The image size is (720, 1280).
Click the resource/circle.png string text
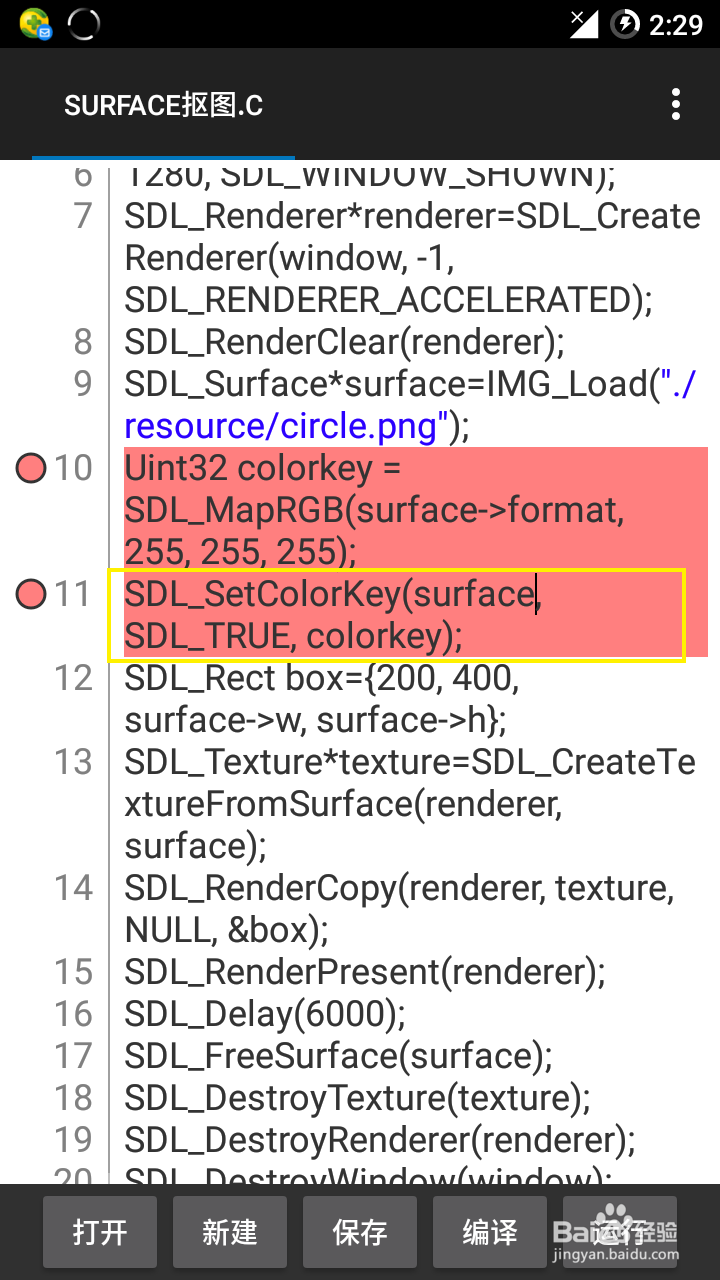(281, 426)
